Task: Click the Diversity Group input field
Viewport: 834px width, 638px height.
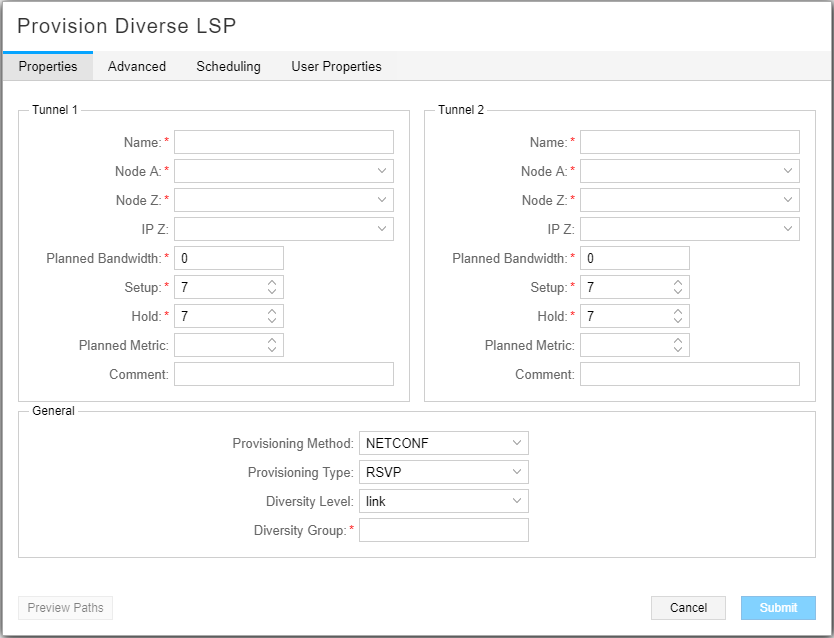Action: click(443, 530)
